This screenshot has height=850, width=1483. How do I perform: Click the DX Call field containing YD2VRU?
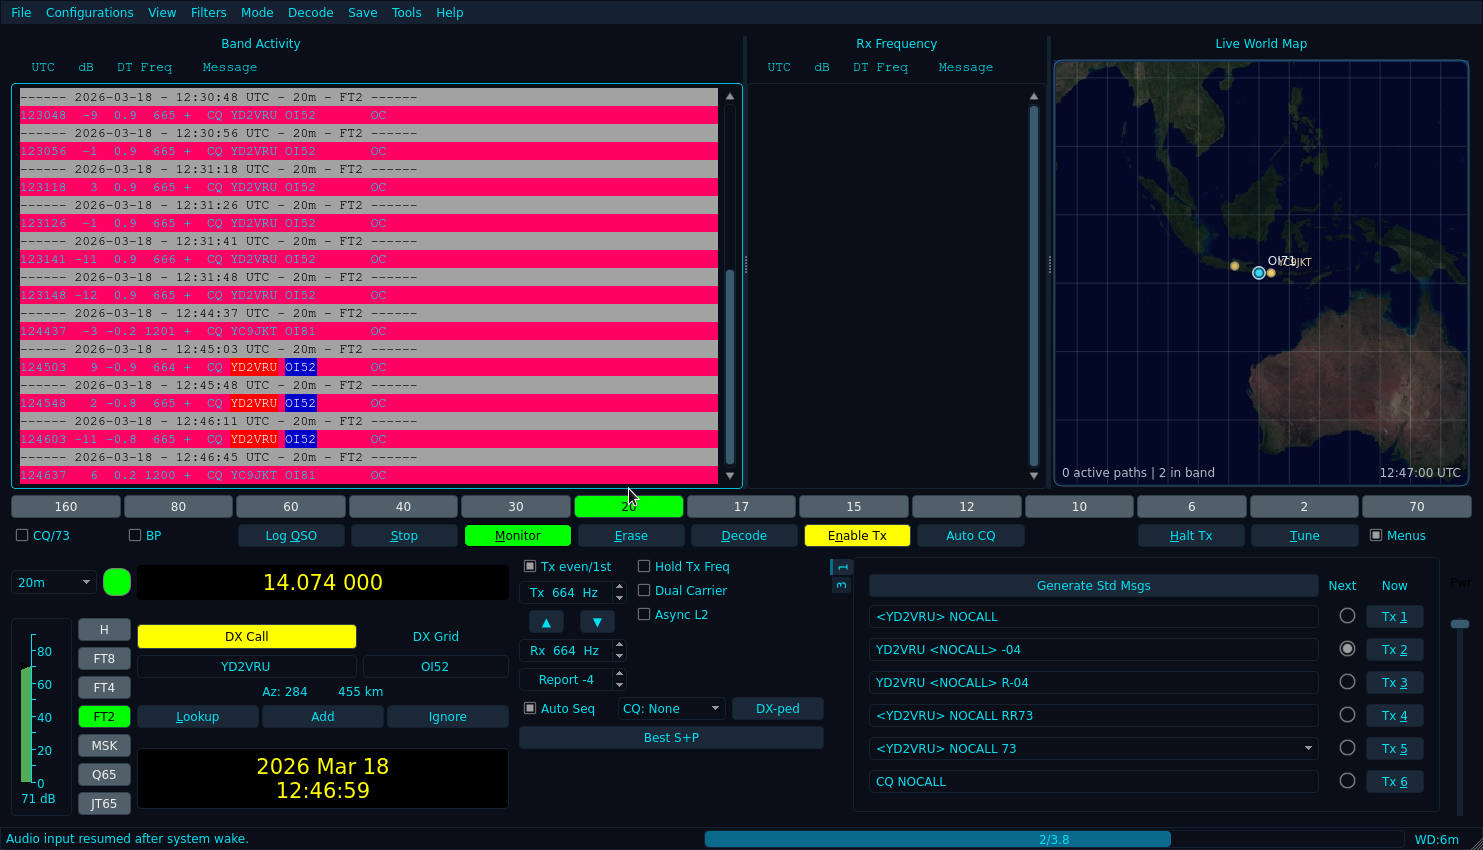(246, 667)
